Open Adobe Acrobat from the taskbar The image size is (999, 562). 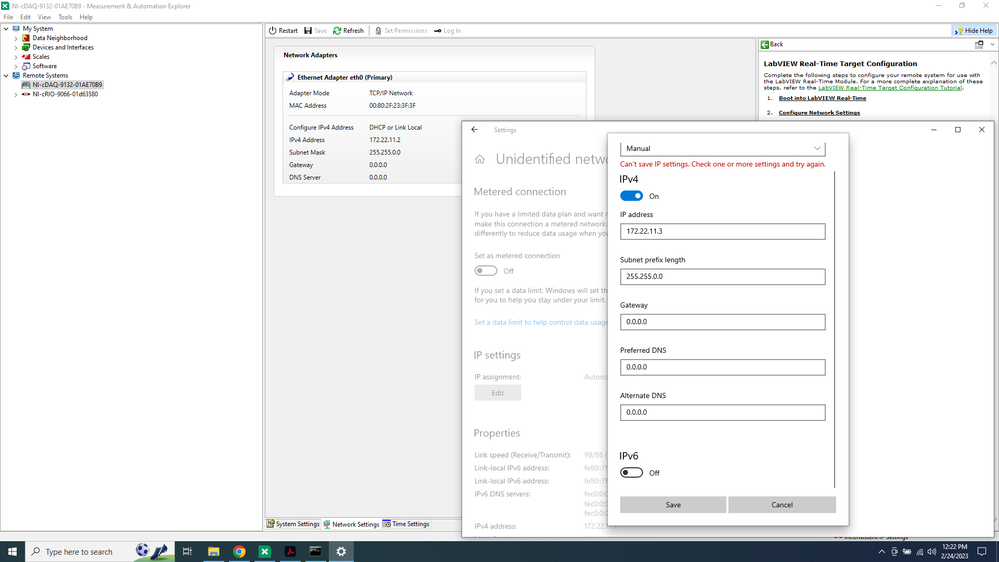(x=290, y=551)
